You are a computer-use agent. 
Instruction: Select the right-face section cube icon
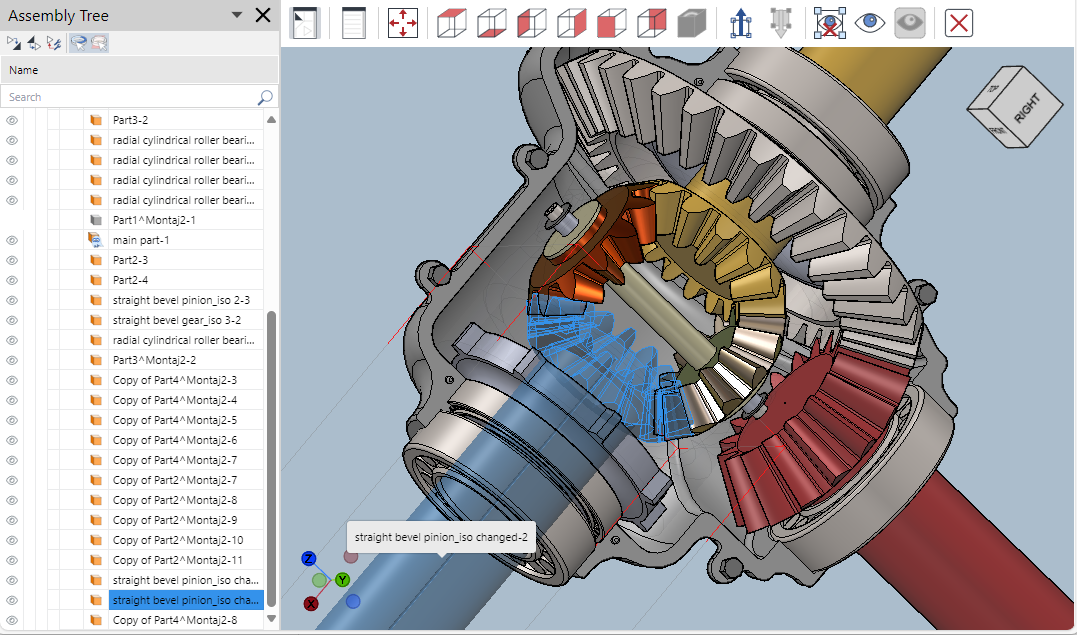point(571,23)
